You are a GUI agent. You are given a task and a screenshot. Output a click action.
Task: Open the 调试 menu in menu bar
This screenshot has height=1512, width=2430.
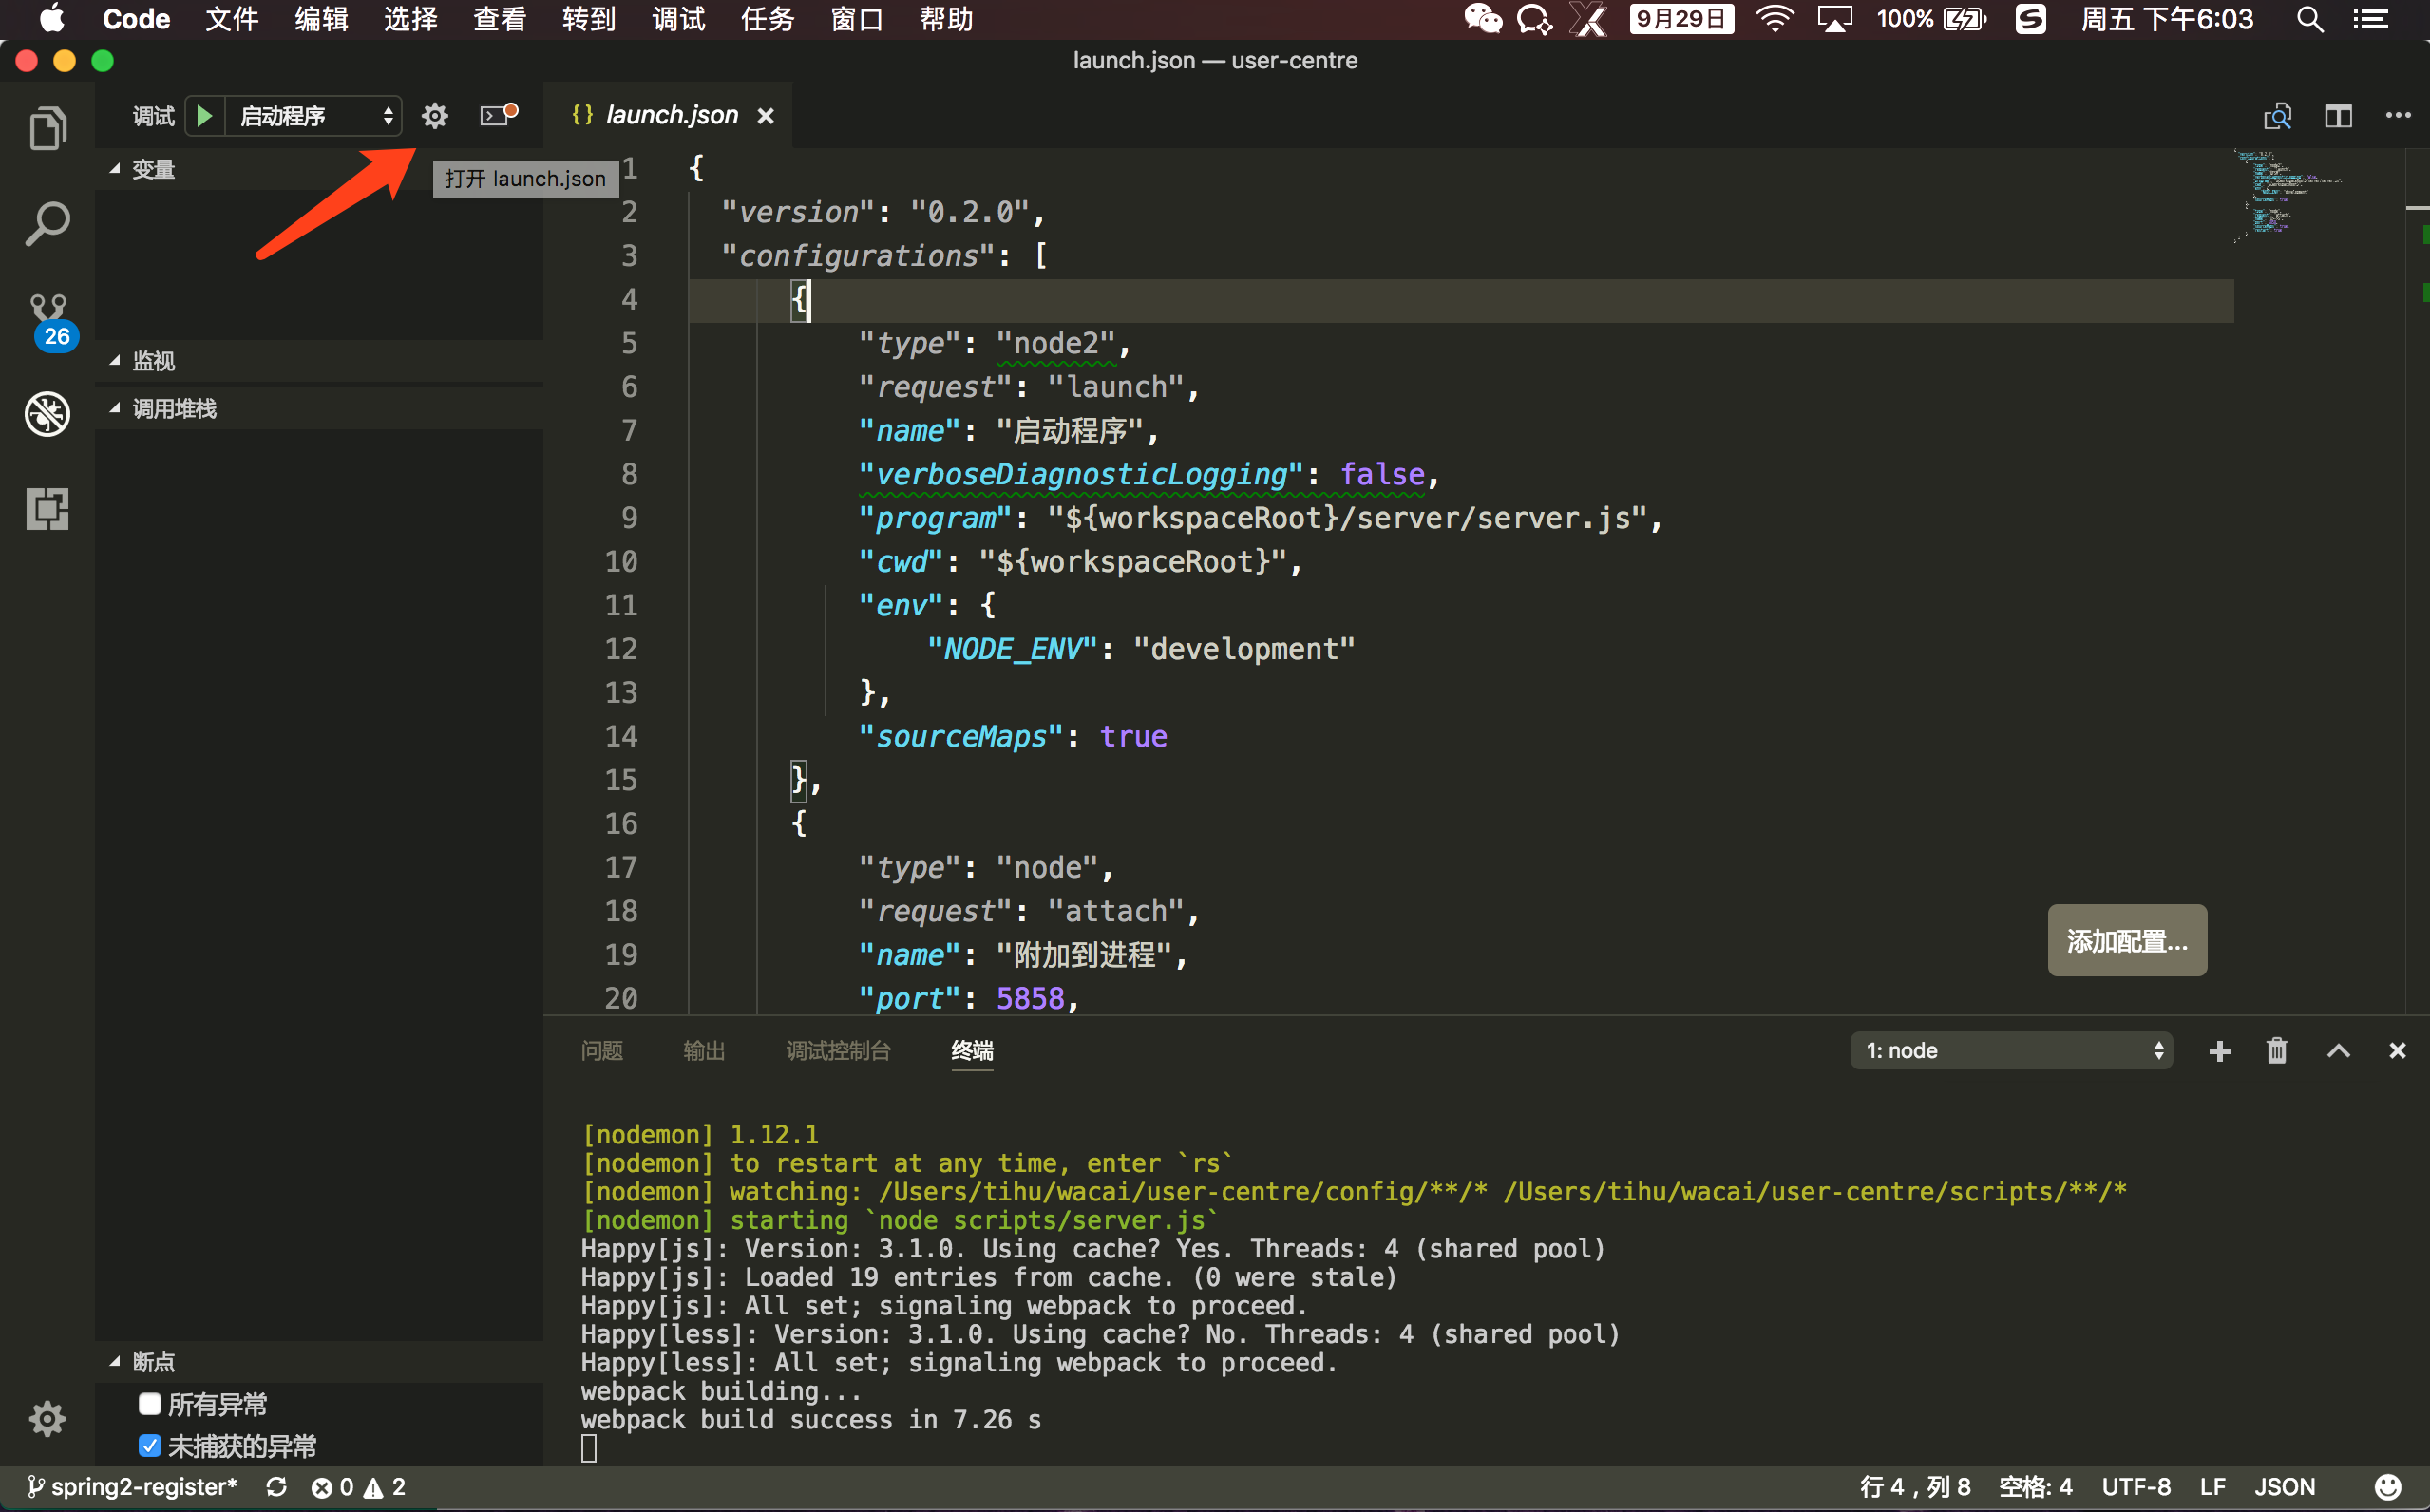[x=677, y=19]
